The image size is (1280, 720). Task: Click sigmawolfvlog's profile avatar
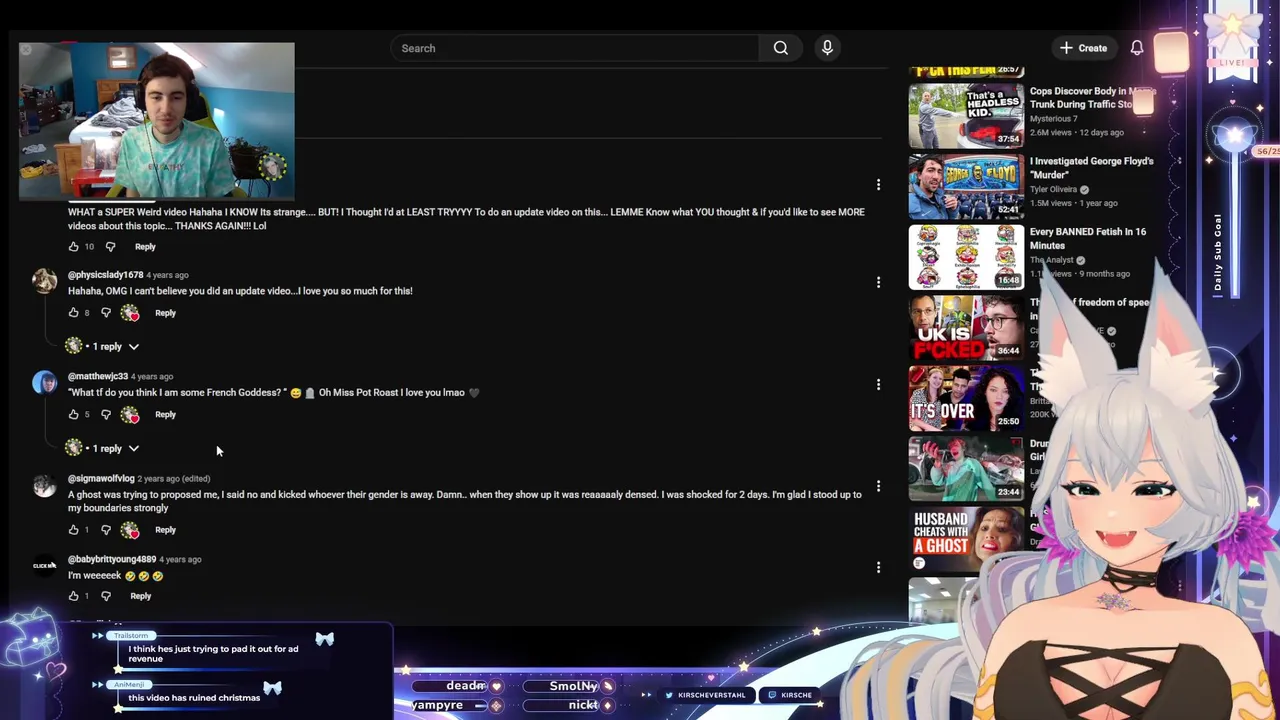tap(44, 485)
